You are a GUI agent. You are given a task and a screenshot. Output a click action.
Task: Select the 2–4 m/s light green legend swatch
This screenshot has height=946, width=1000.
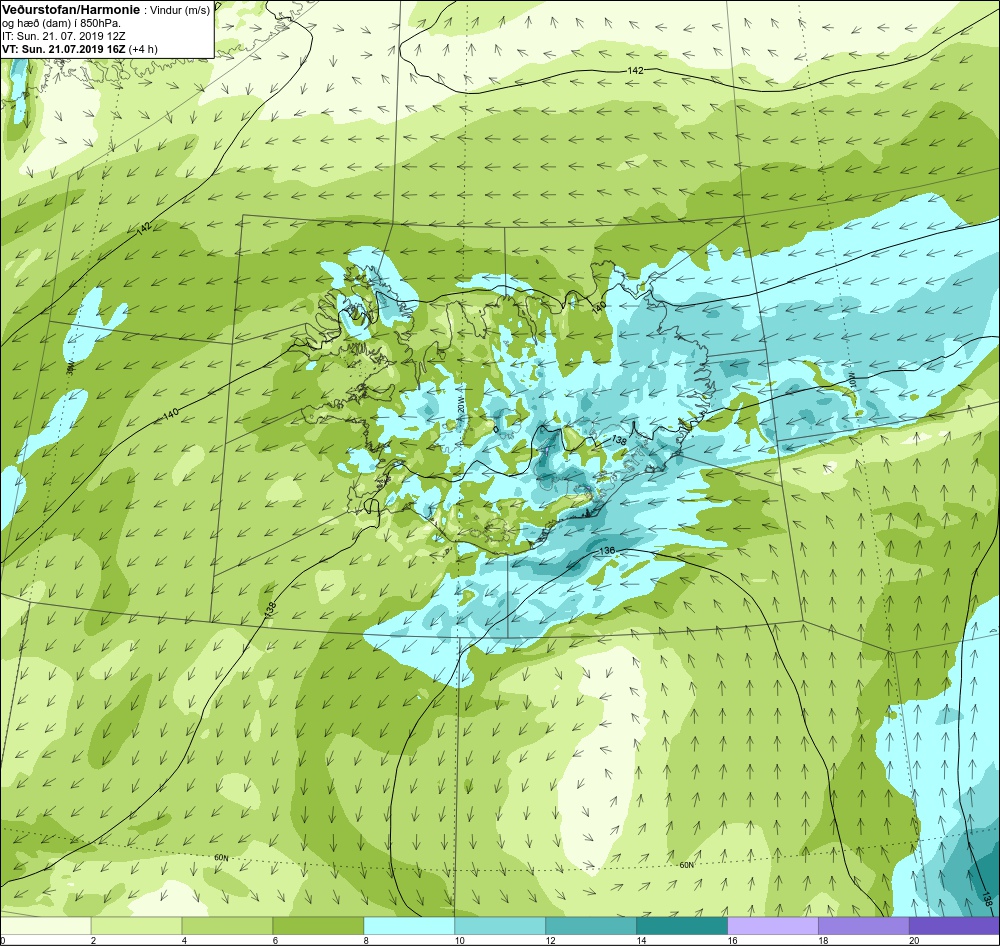pos(136,925)
